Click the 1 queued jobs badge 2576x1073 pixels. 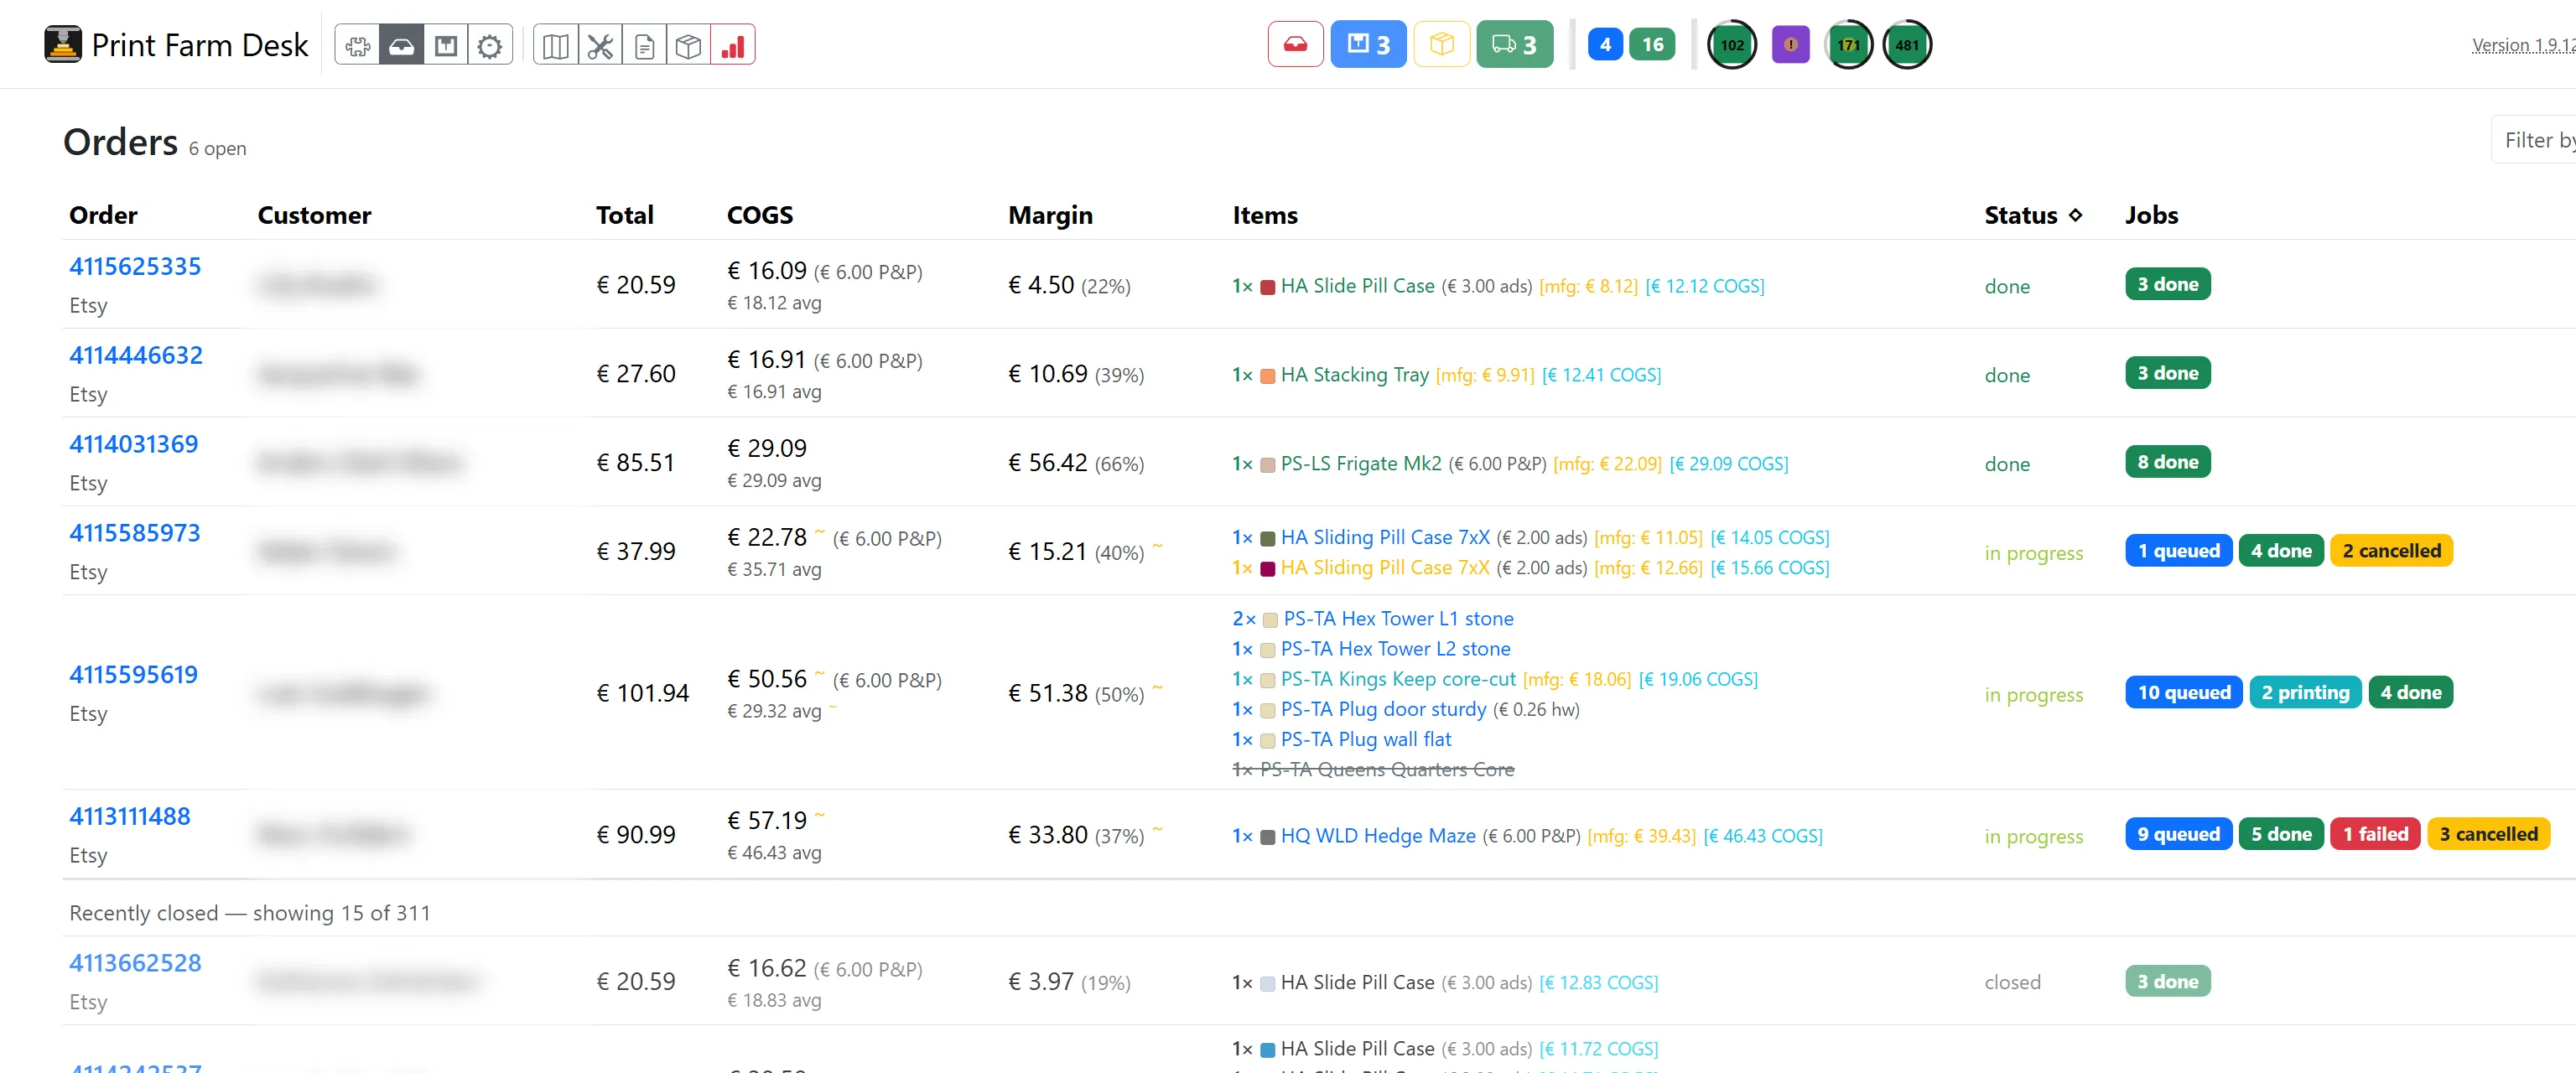pos(2178,551)
